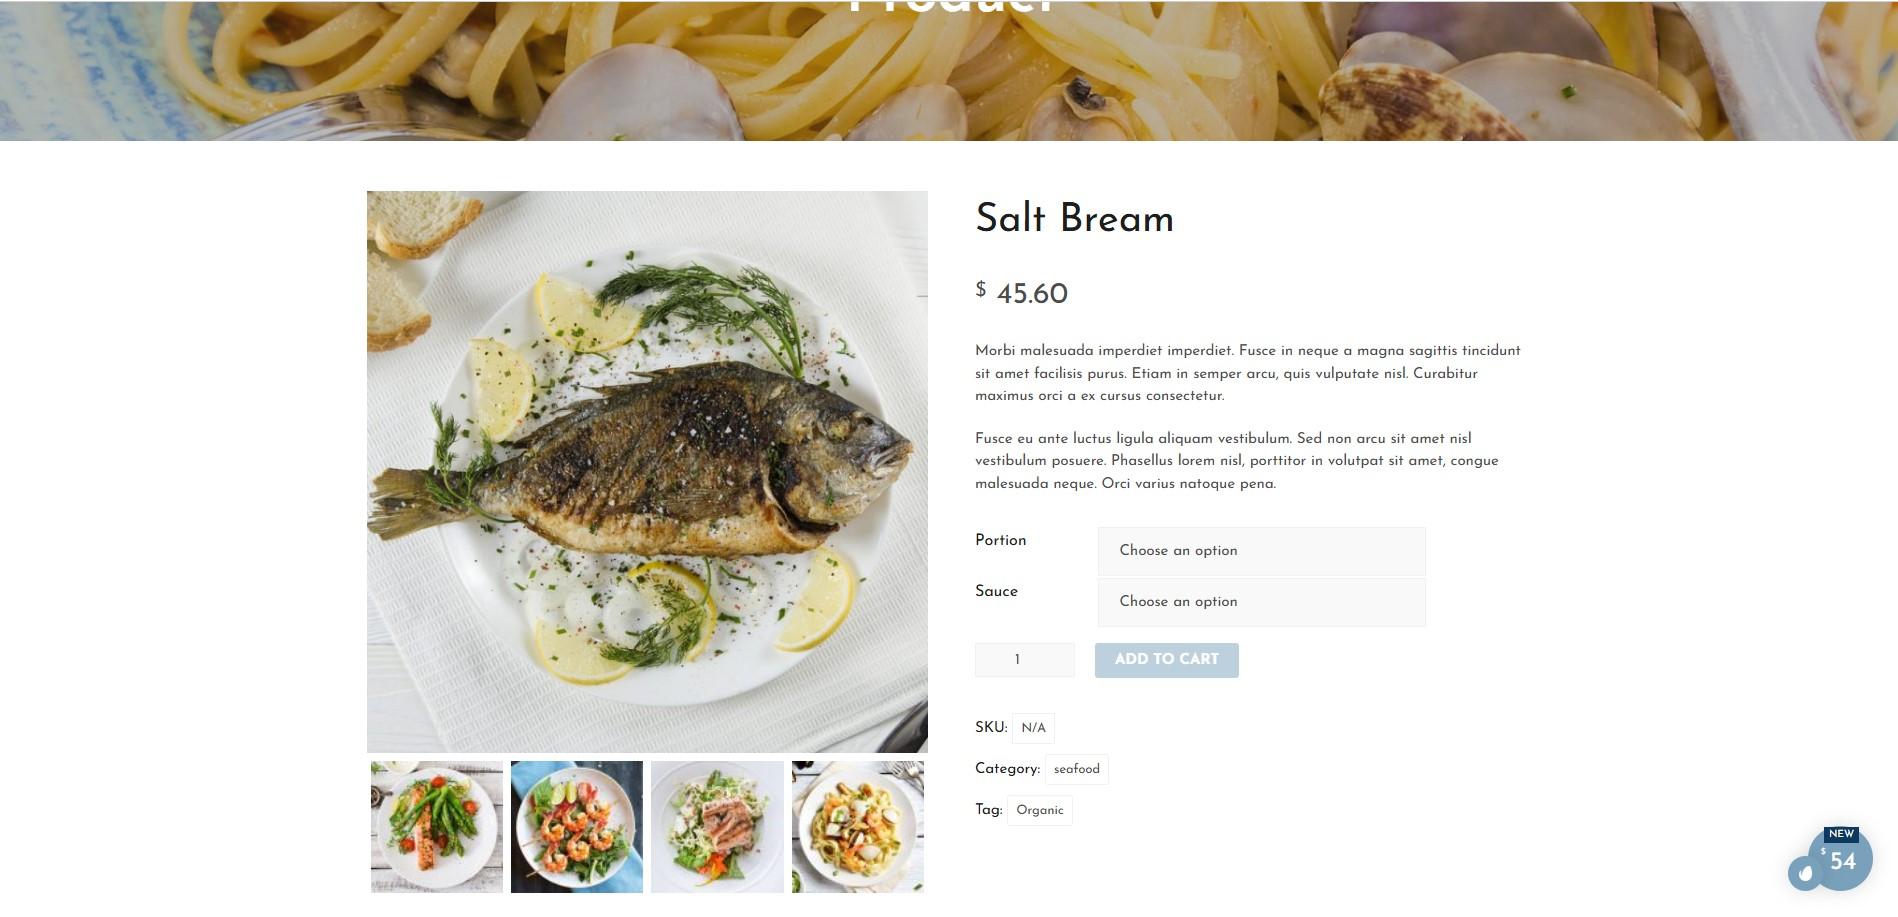
Task: Focus the quantity input field
Action: point(1024,660)
